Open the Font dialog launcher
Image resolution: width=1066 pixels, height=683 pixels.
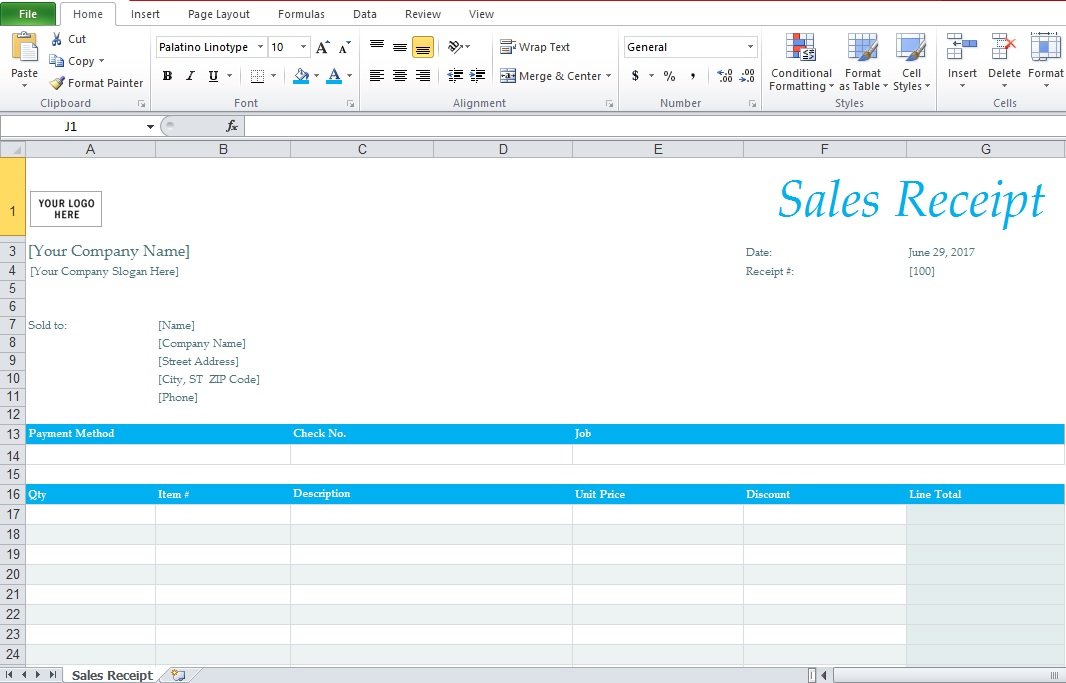pyautogui.click(x=351, y=103)
